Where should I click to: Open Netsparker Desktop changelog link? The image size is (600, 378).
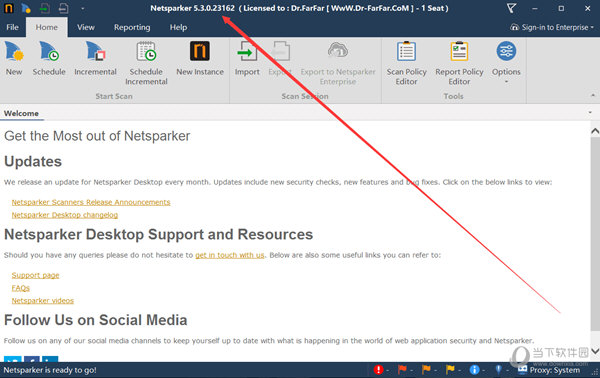point(65,215)
